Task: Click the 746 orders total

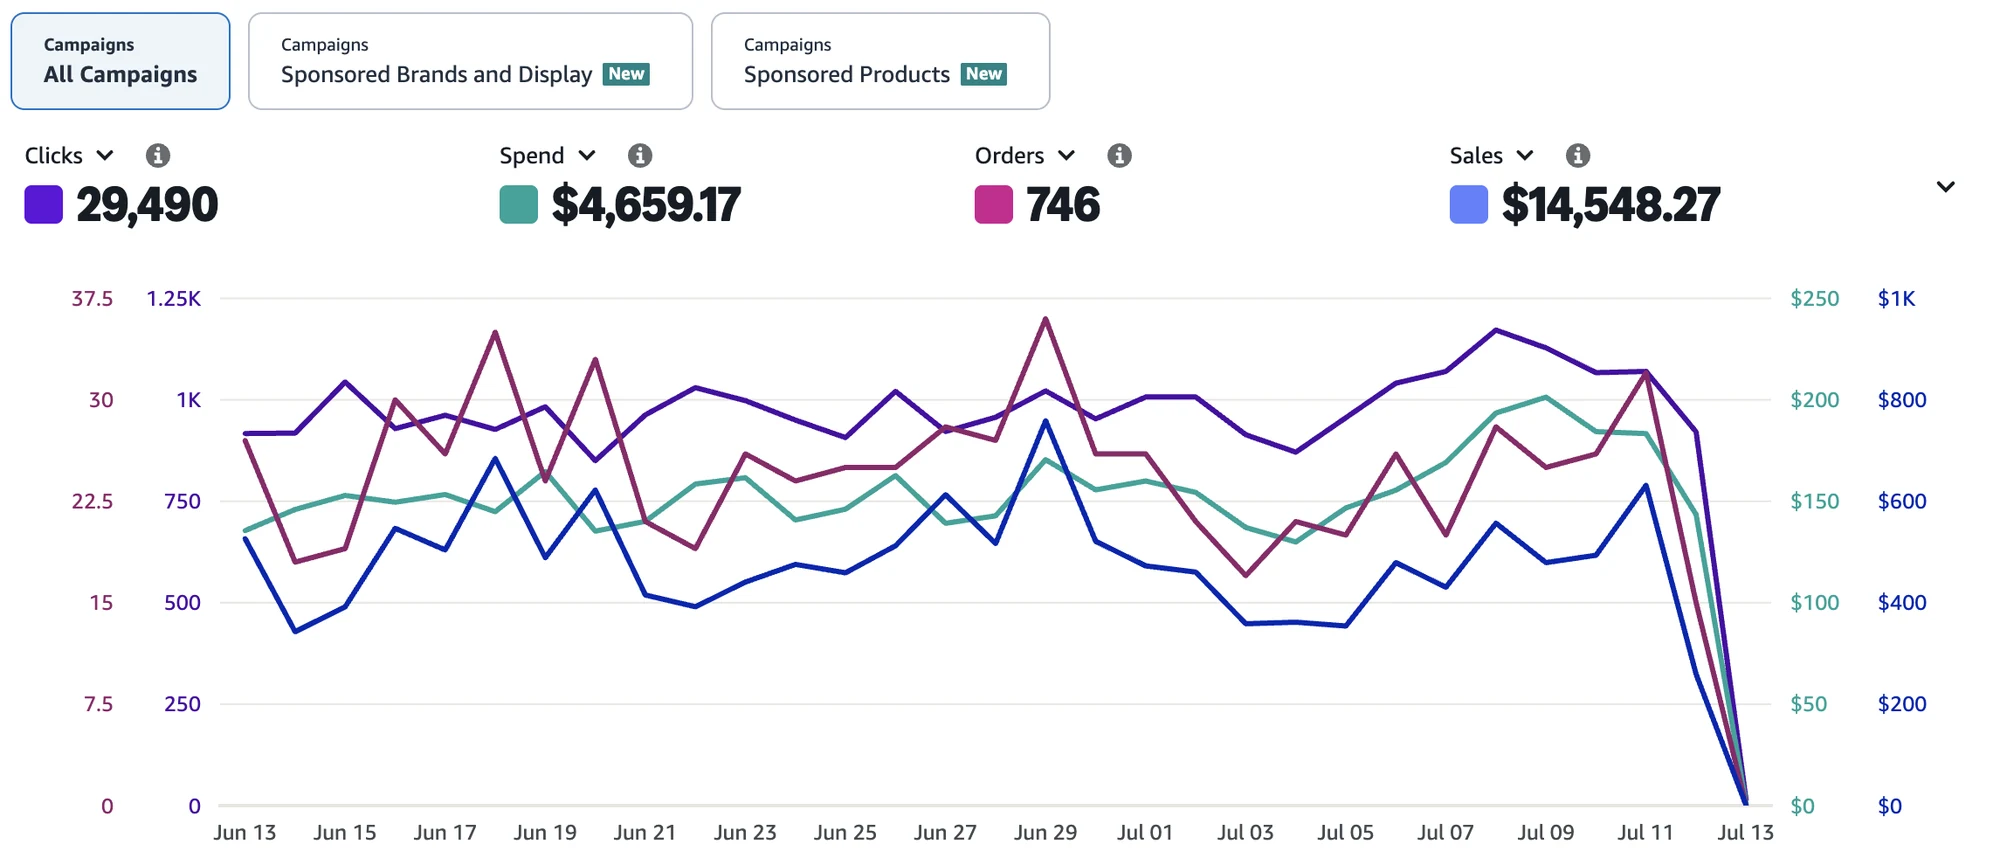Action: [x=1063, y=205]
